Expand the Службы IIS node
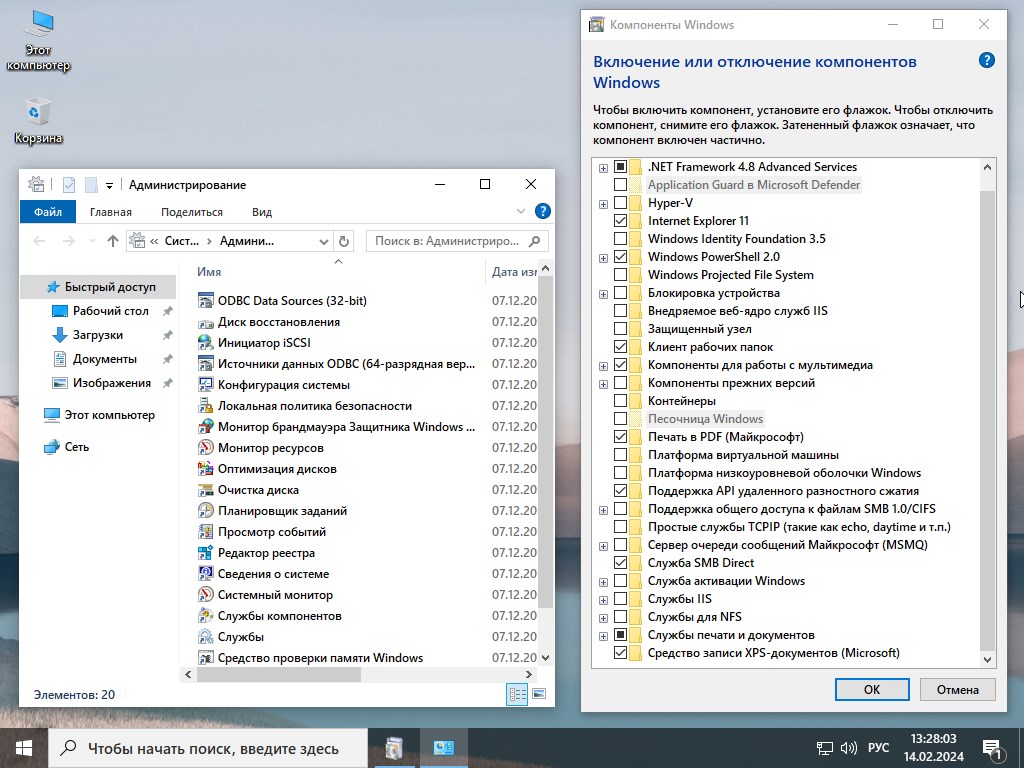 [x=603, y=600]
